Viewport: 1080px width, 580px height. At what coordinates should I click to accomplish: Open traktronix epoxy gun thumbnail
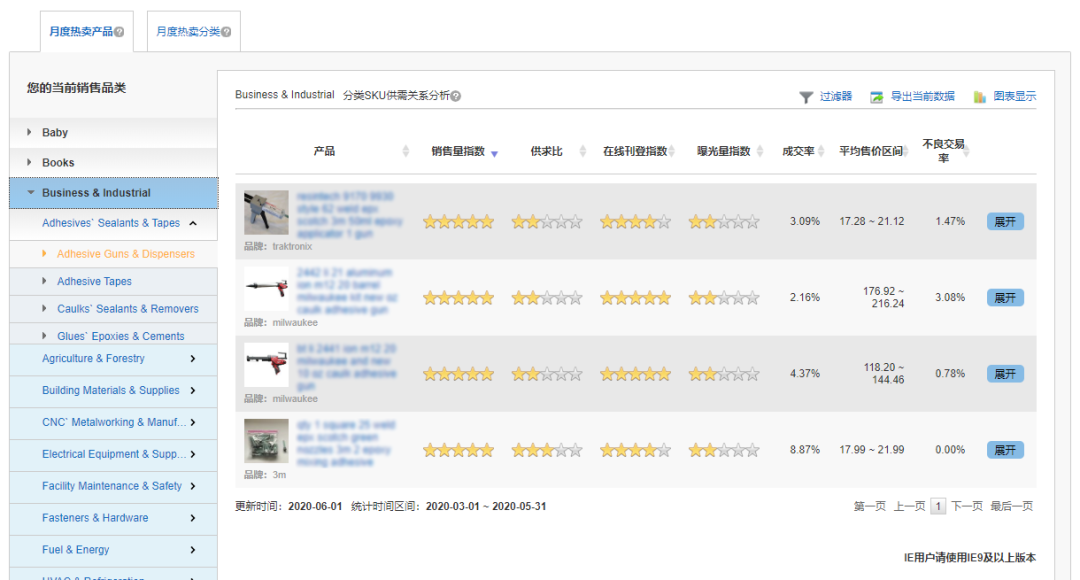click(x=266, y=213)
